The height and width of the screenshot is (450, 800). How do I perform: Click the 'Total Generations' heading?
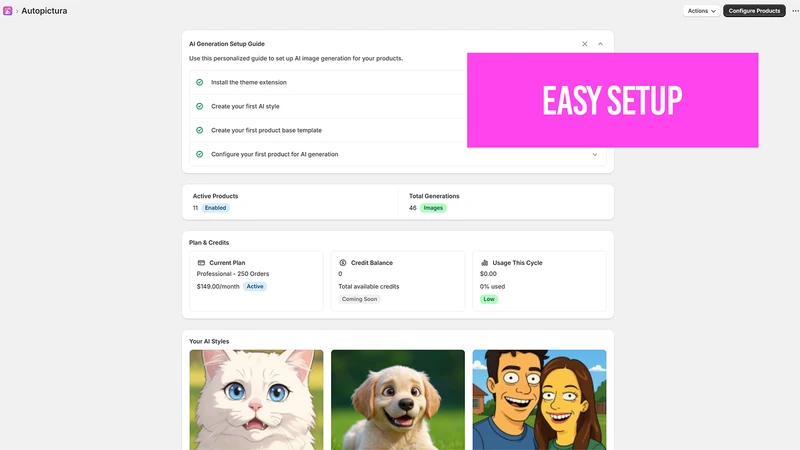(x=434, y=196)
